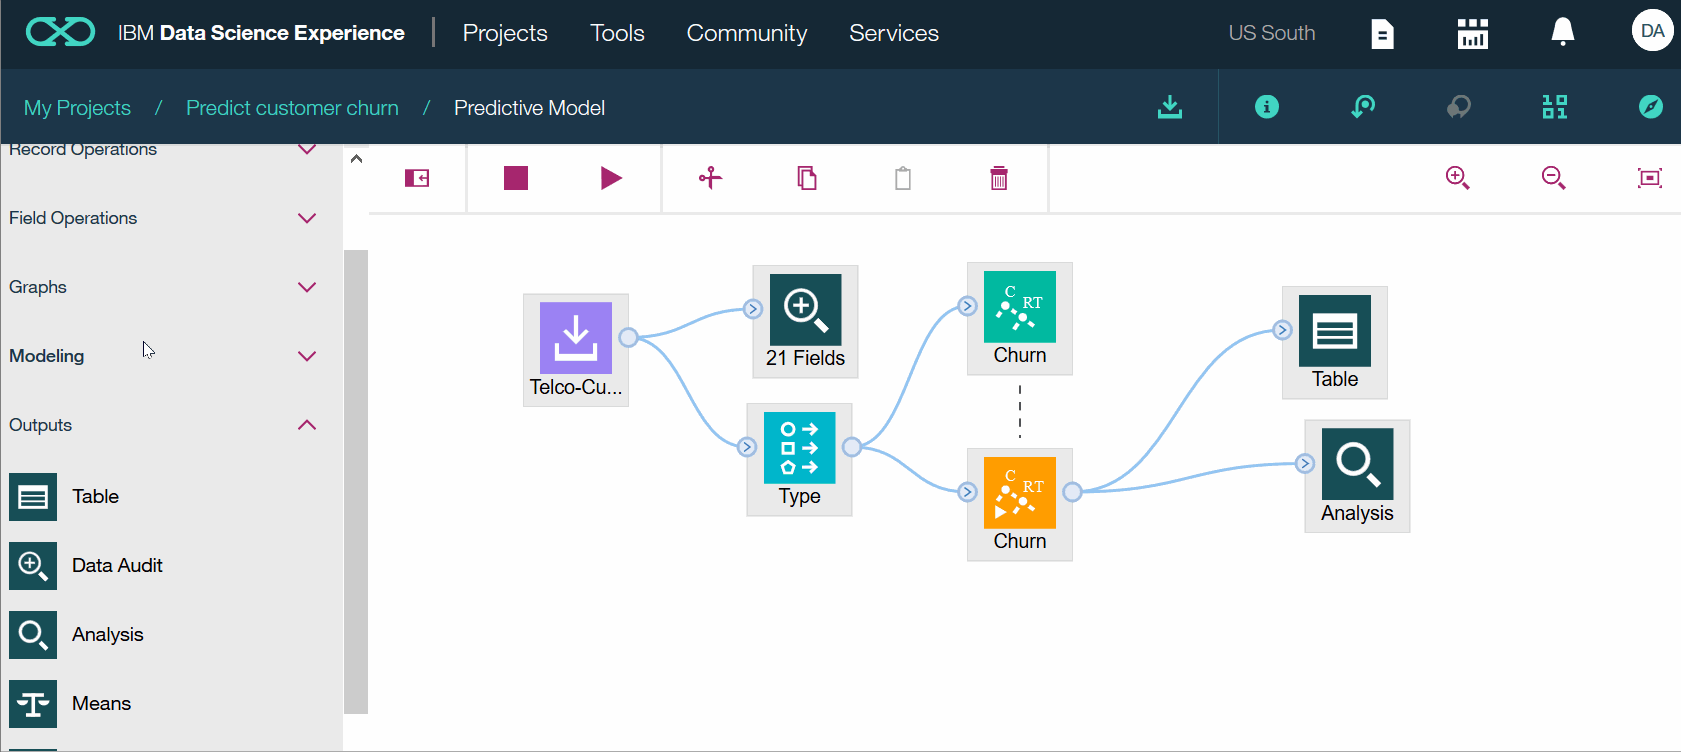This screenshot has height=752, width=1681.
Task: Open the information panel icon
Action: tap(1266, 107)
